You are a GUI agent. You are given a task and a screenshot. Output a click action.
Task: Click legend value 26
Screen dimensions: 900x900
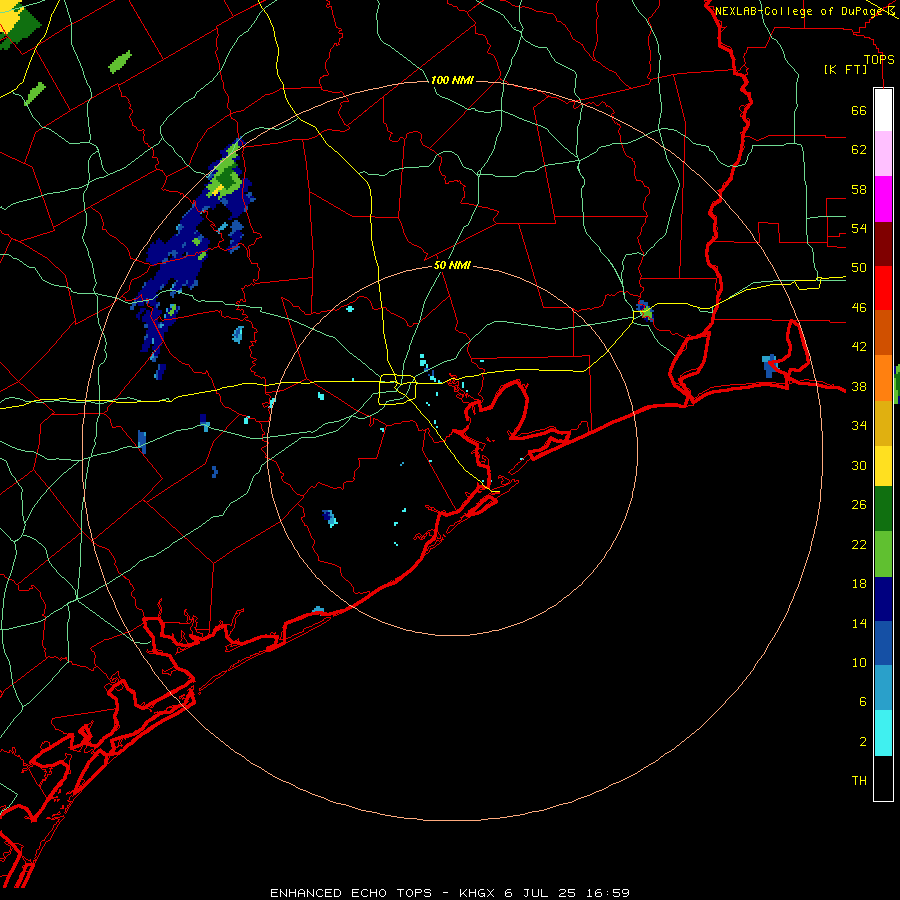859,505
